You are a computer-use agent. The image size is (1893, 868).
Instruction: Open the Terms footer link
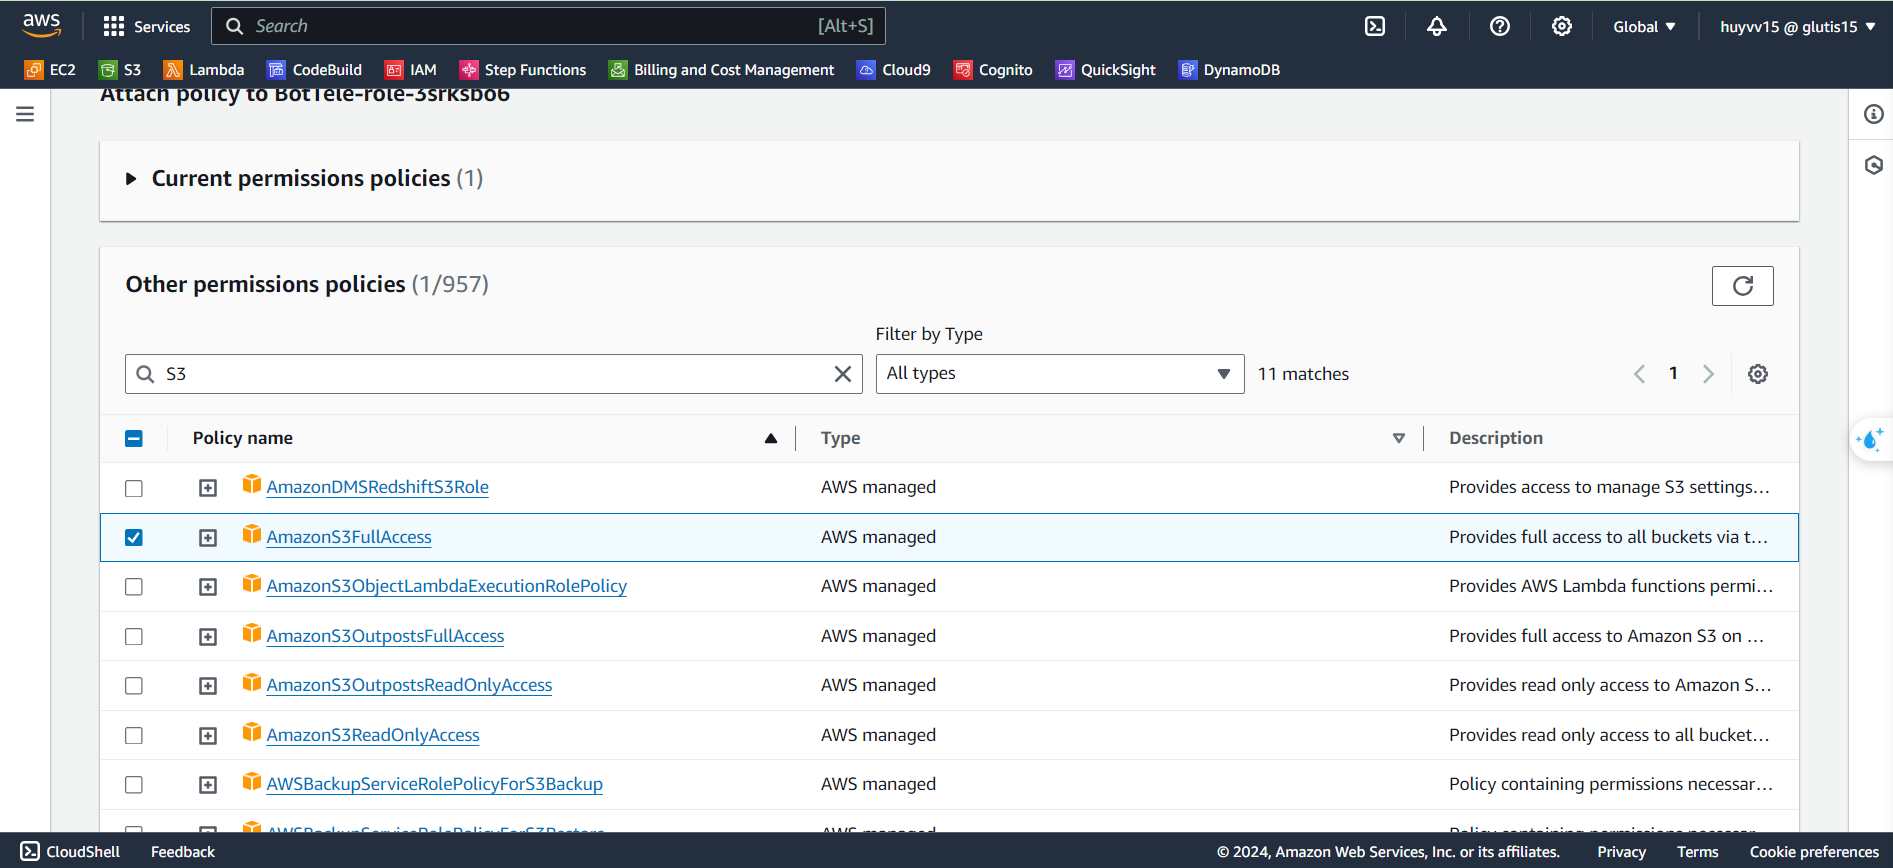click(x=1697, y=852)
